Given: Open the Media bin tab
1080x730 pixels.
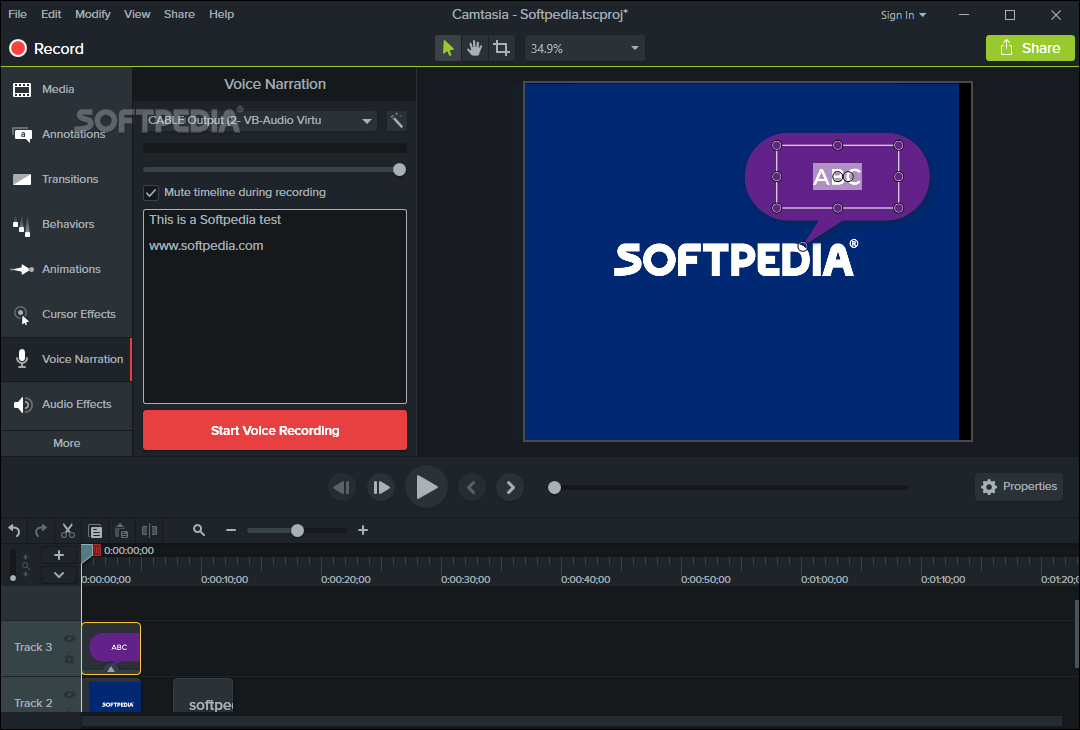Looking at the screenshot, I should 66,90.
